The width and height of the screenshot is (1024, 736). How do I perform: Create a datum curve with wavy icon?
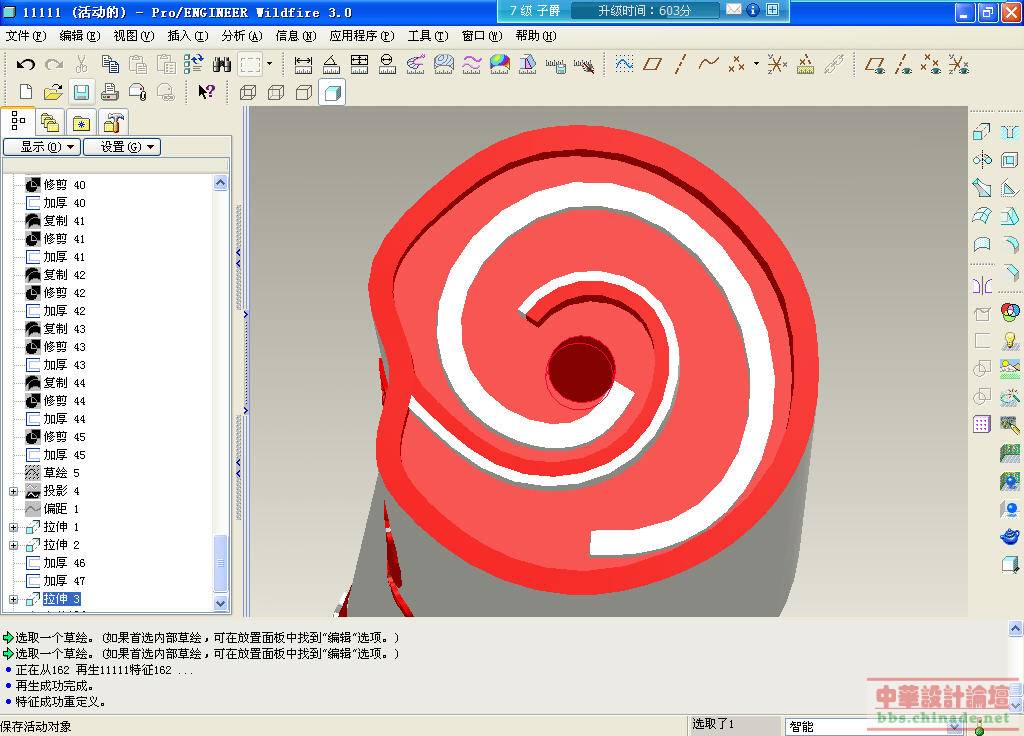pos(709,64)
